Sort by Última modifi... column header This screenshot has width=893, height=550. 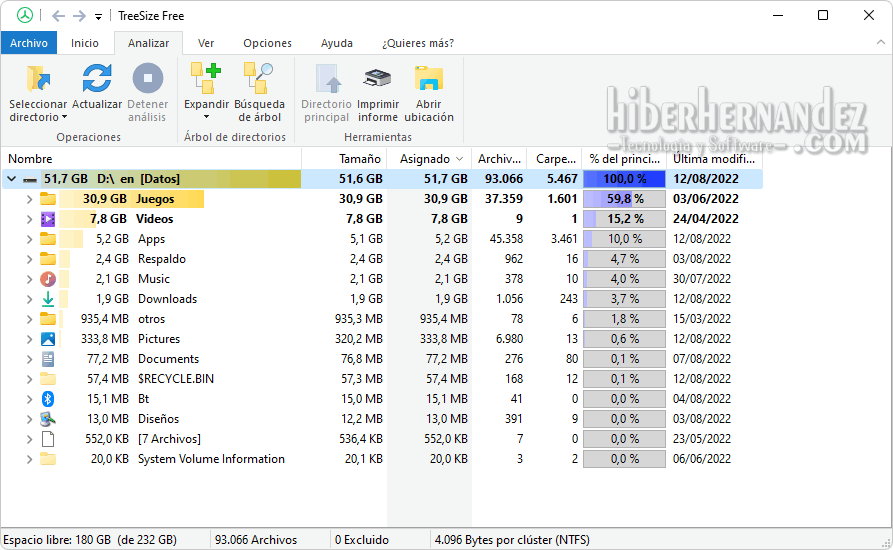pyautogui.click(x=714, y=159)
